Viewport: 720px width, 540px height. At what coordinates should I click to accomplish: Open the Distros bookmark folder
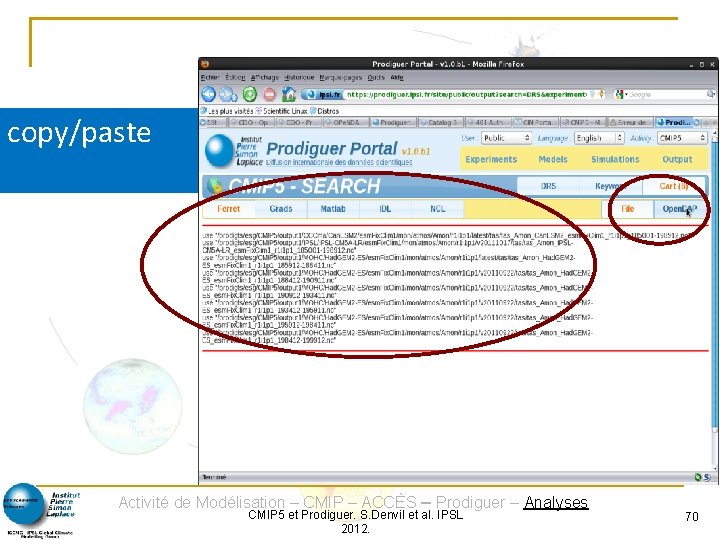coord(325,111)
